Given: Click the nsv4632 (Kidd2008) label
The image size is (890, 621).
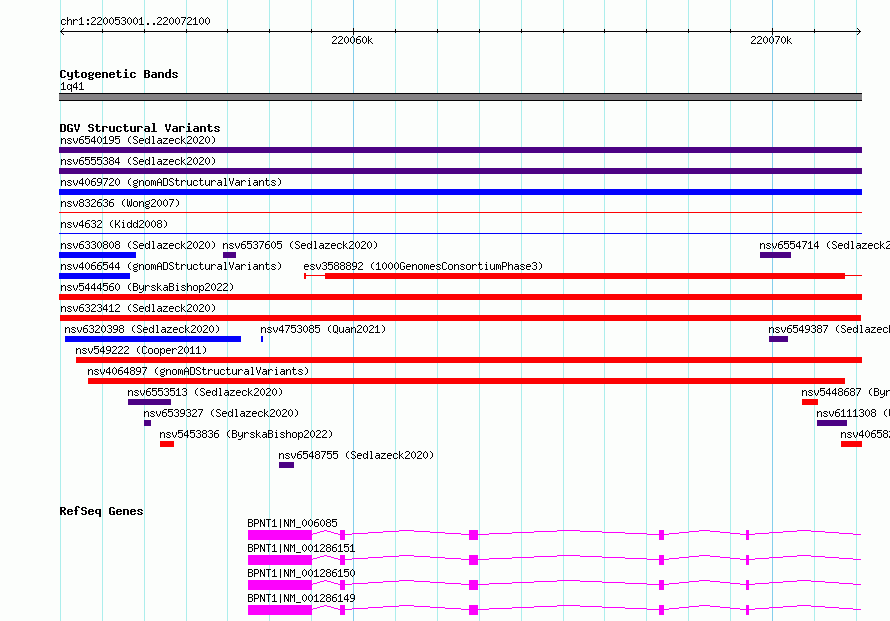Looking at the screenshot, I should click(x=114, y=224).
